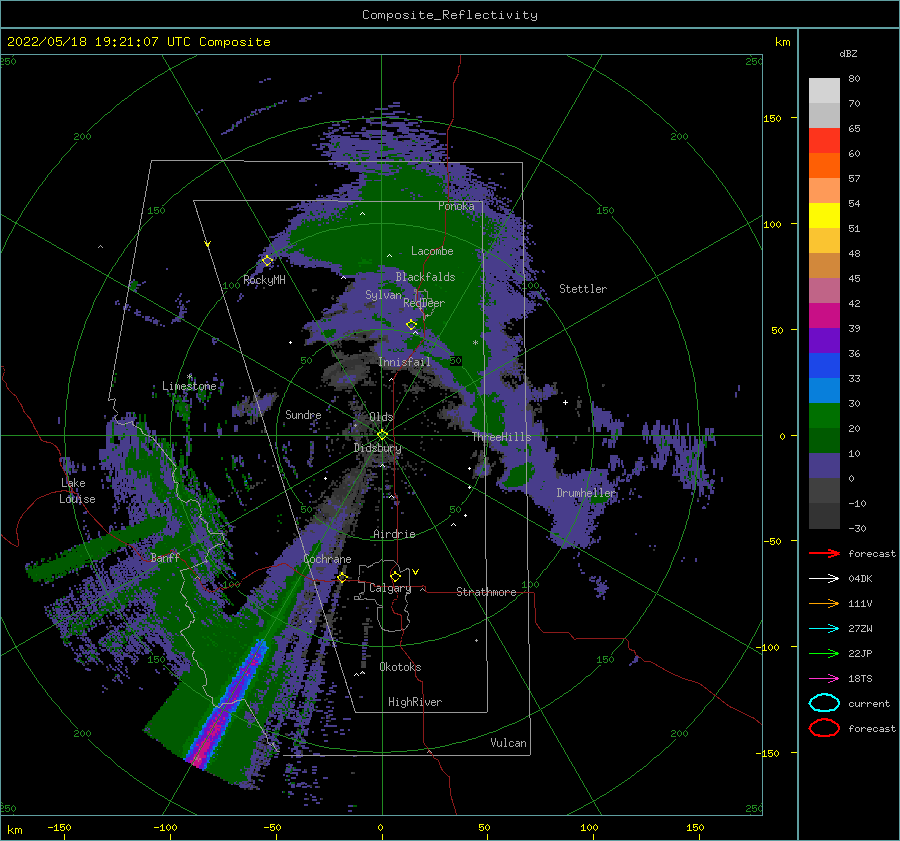Click the Blackfalds label

tap(425, 277)
